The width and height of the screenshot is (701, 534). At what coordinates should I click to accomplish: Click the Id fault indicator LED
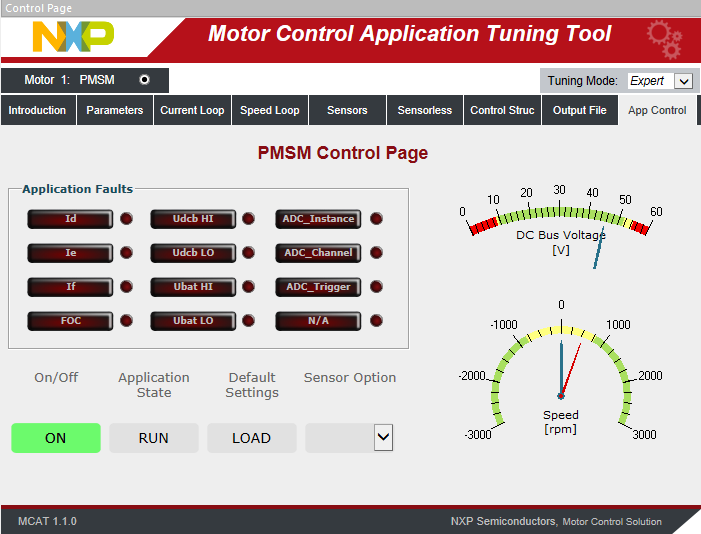coord(127,219)
